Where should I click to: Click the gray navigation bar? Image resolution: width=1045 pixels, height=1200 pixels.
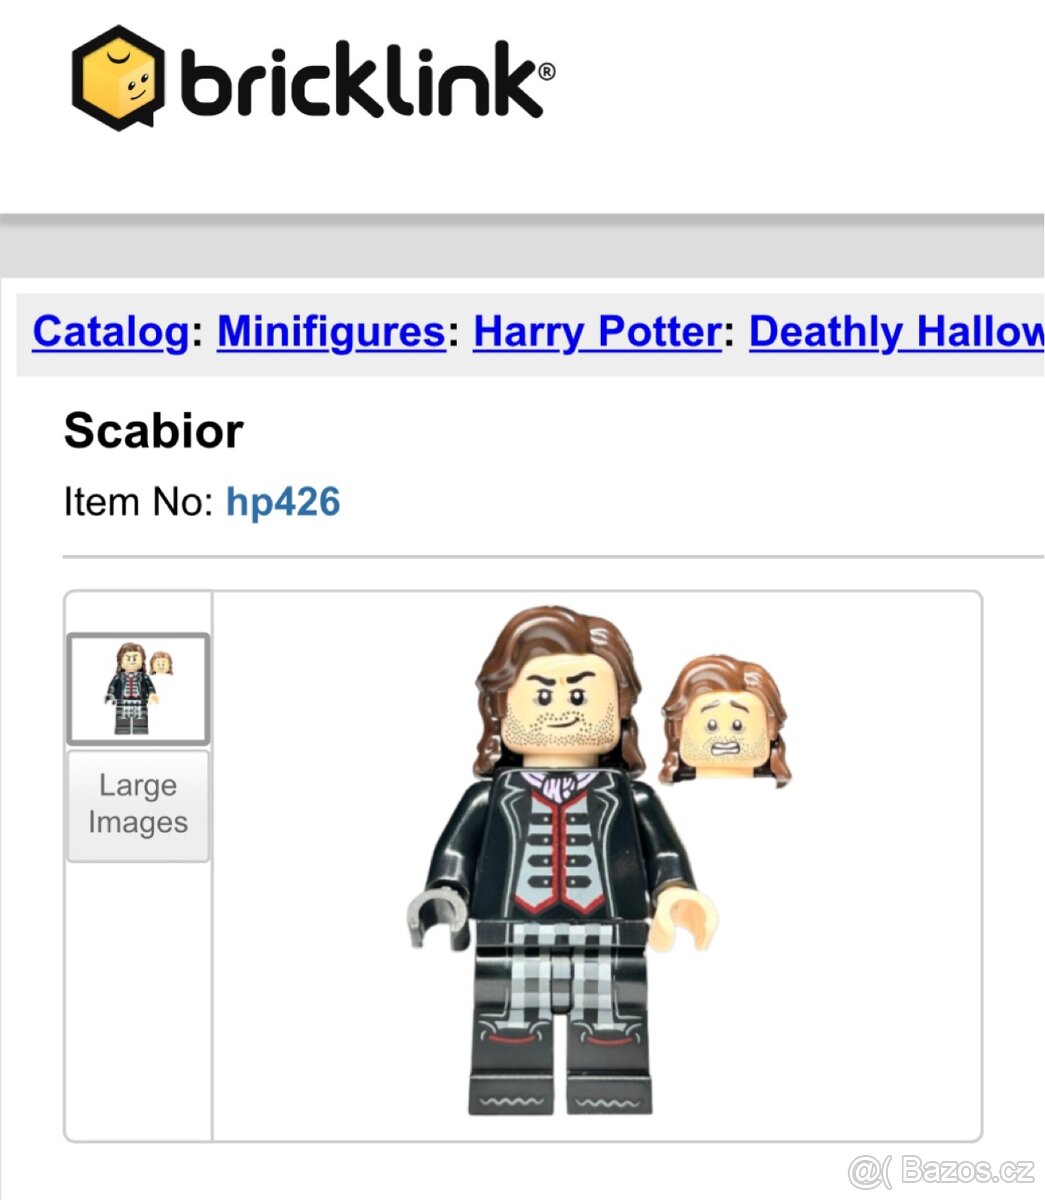click(522, 245)
